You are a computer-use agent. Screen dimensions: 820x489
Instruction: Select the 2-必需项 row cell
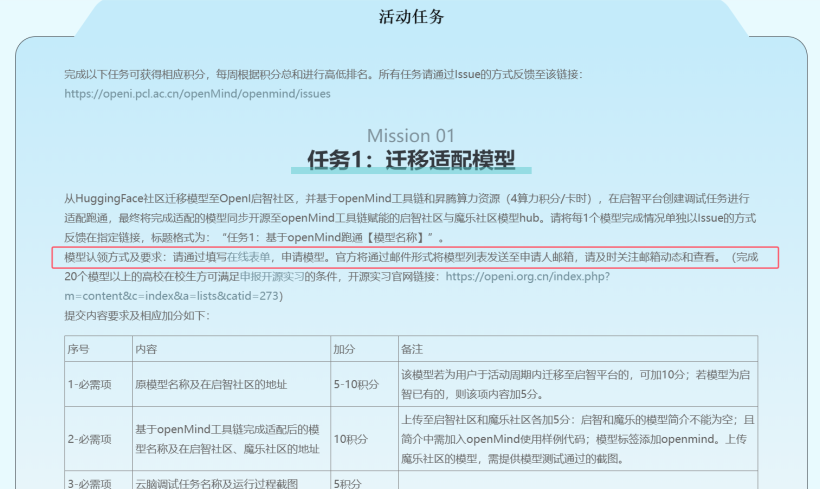98,439
